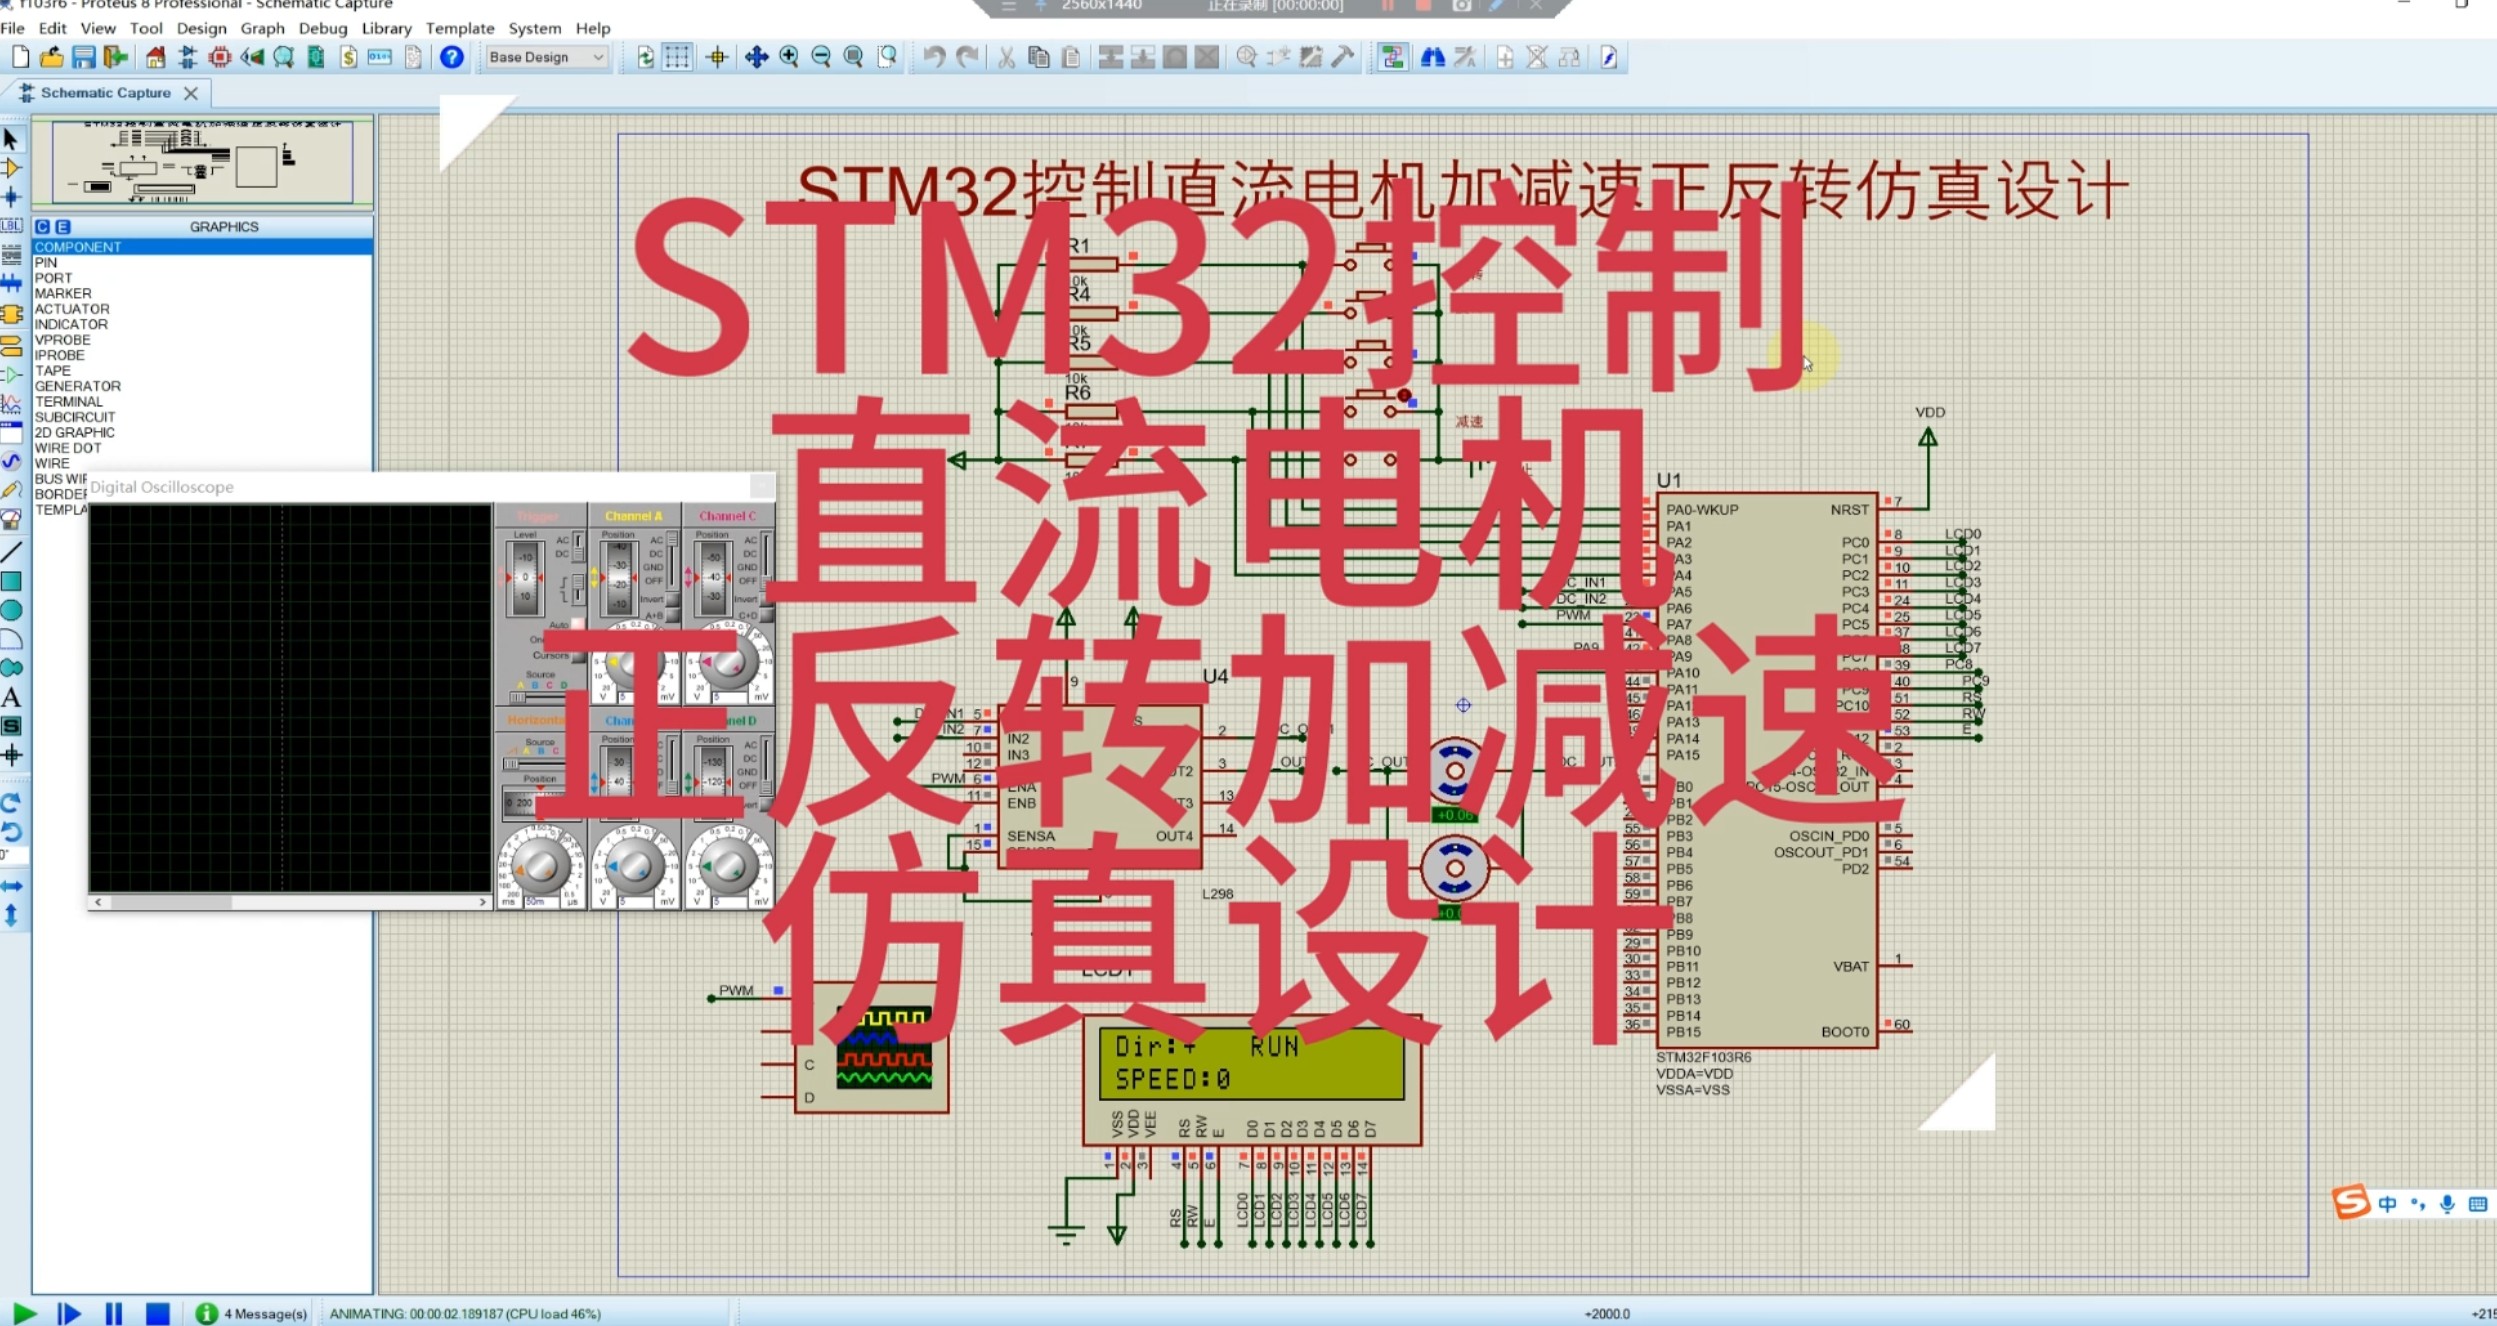Click the blue binoculars search icon

point(1432,57)
